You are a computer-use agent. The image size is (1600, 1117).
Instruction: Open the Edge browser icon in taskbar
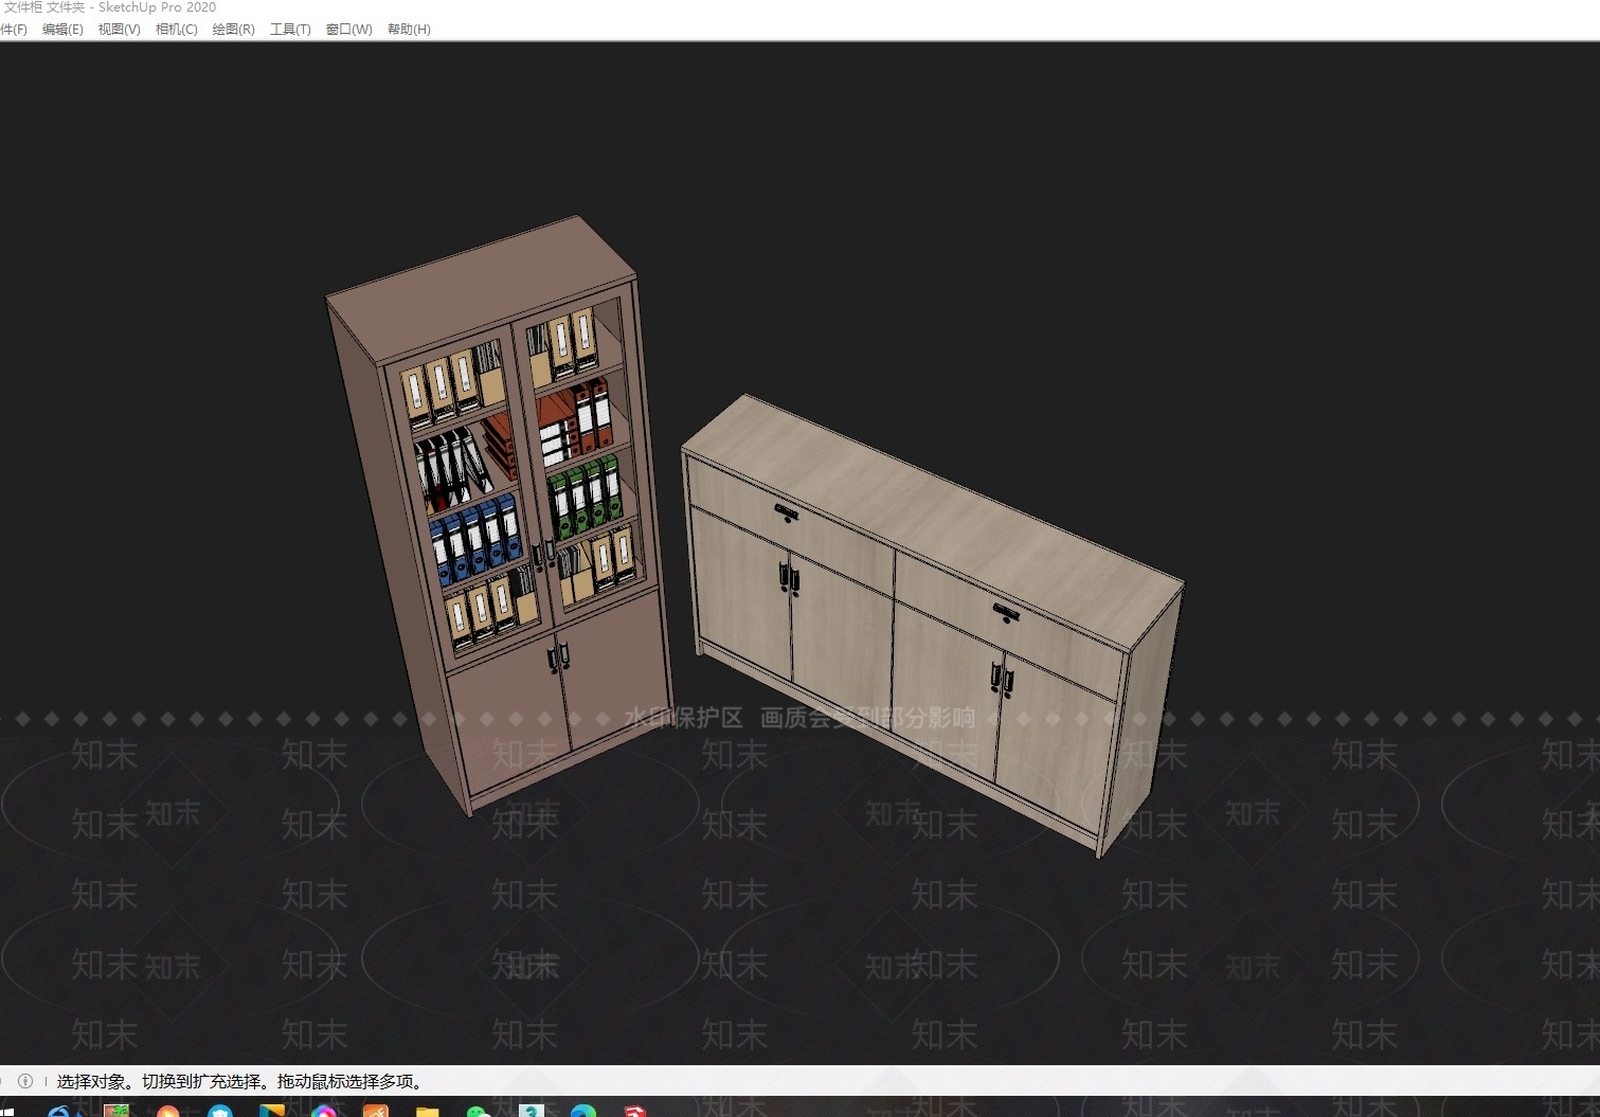tap(583, 1110)
